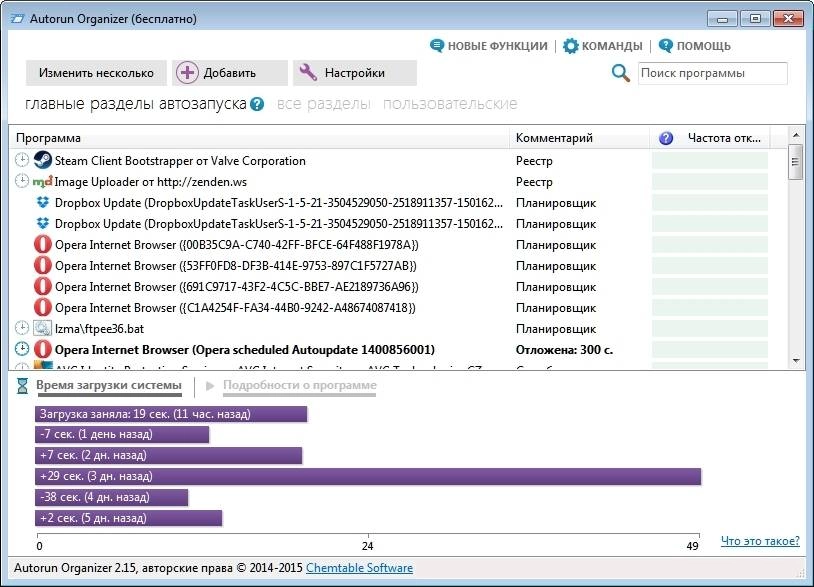Open the Команды menu
Screen dimensions: 814x587
click(612, 46)
